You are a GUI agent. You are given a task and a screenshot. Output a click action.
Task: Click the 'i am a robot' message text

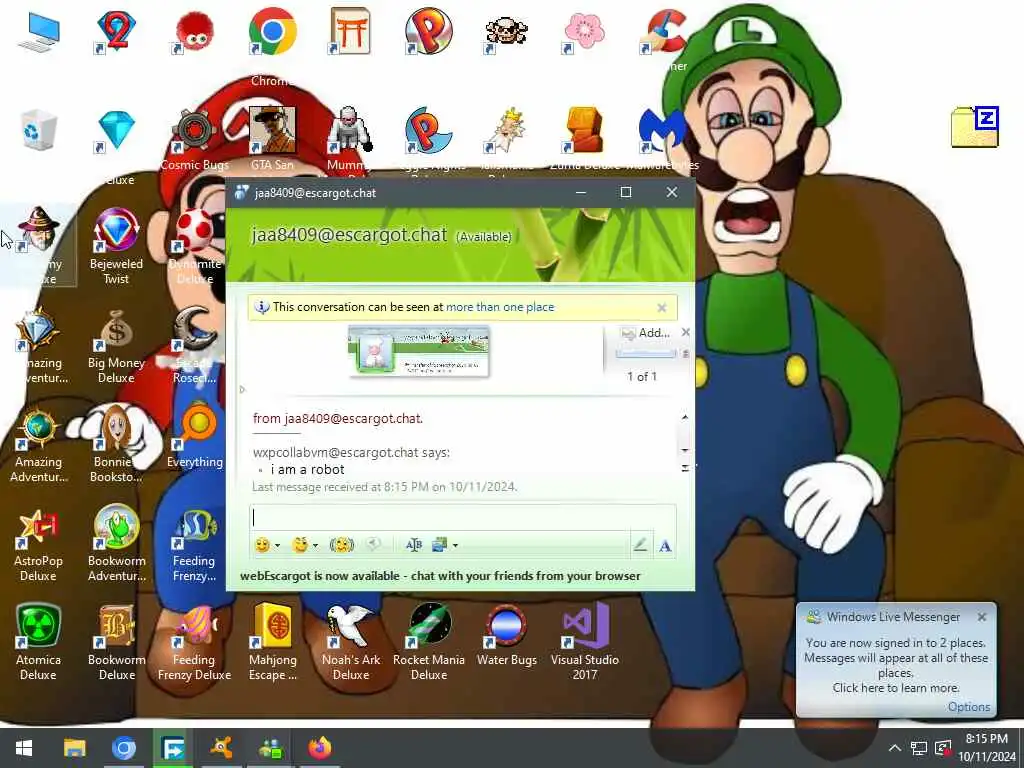pos(308,470)
